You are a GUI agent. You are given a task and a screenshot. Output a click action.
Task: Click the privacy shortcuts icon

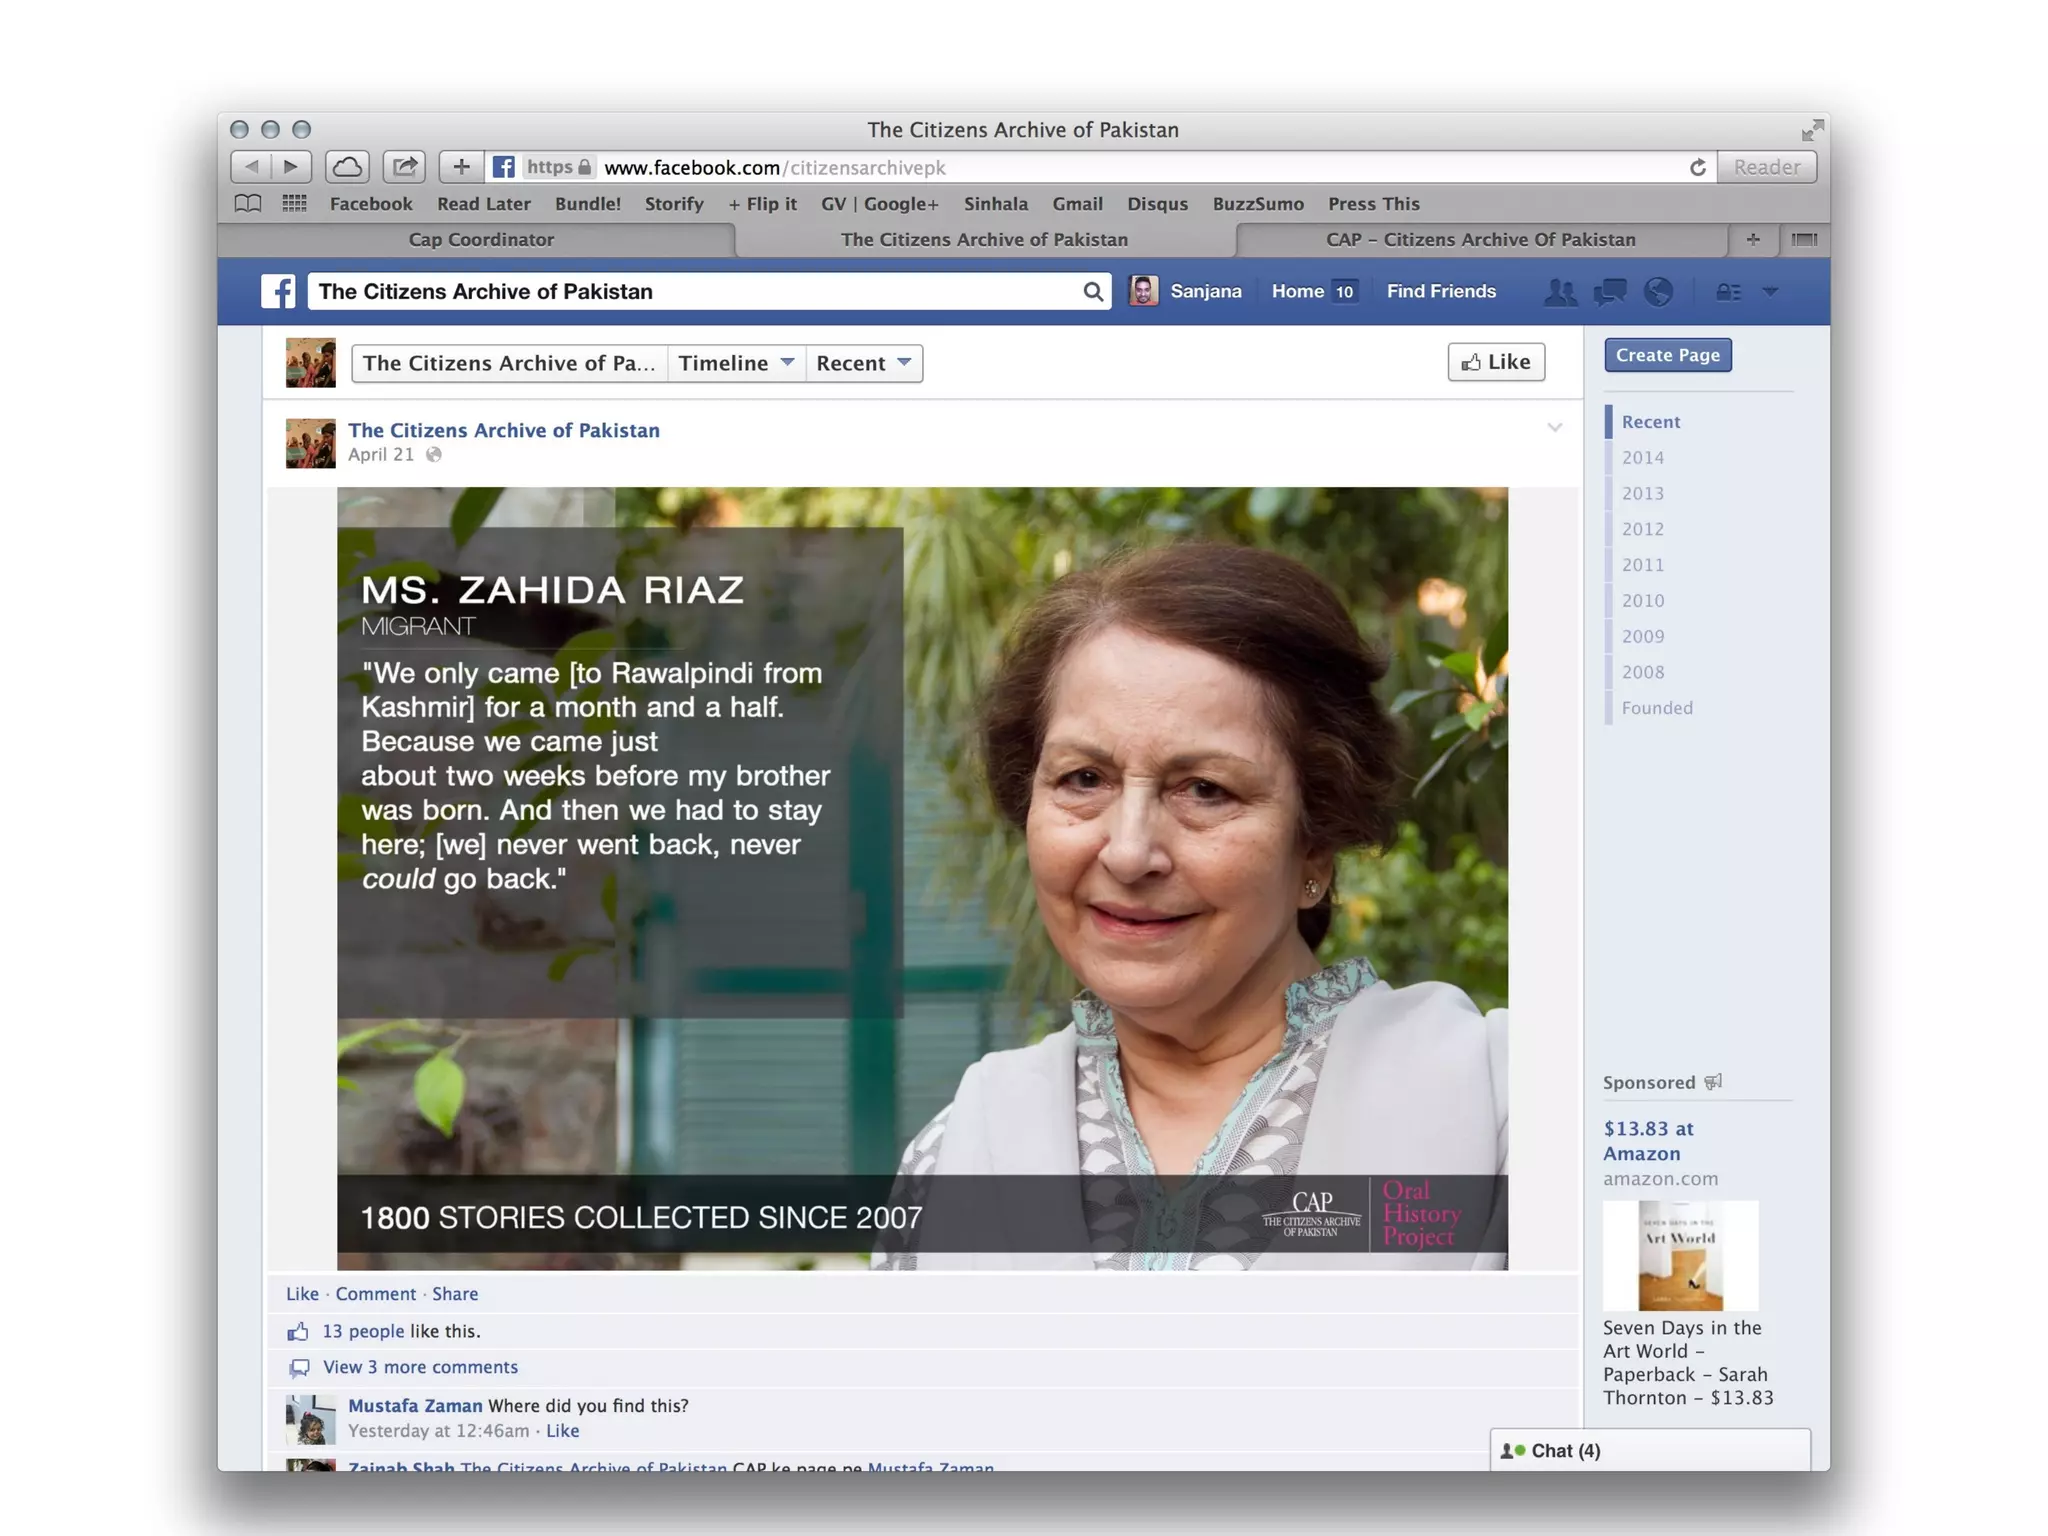(1728, 291)
